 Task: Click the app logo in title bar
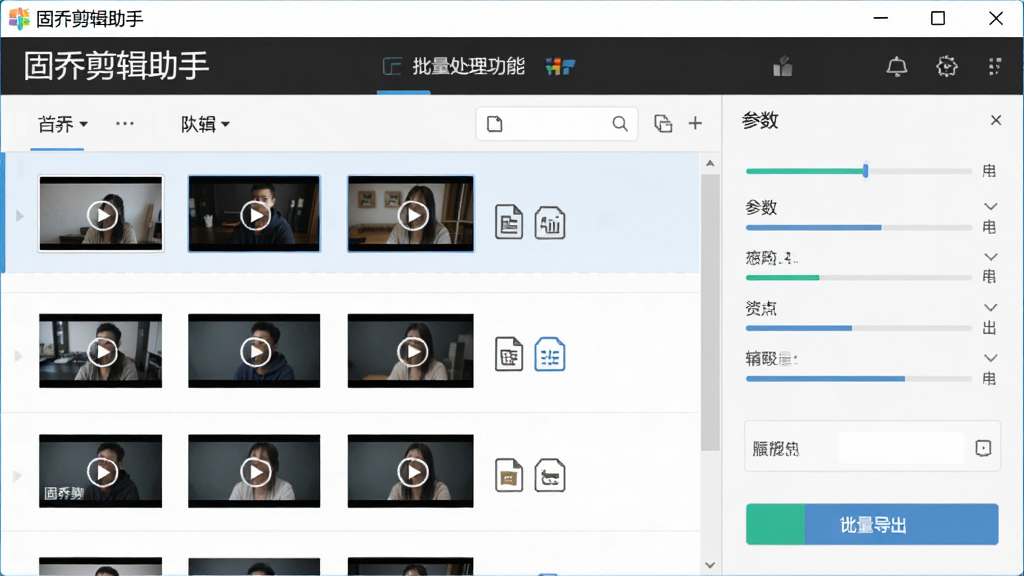pos(19,18)
